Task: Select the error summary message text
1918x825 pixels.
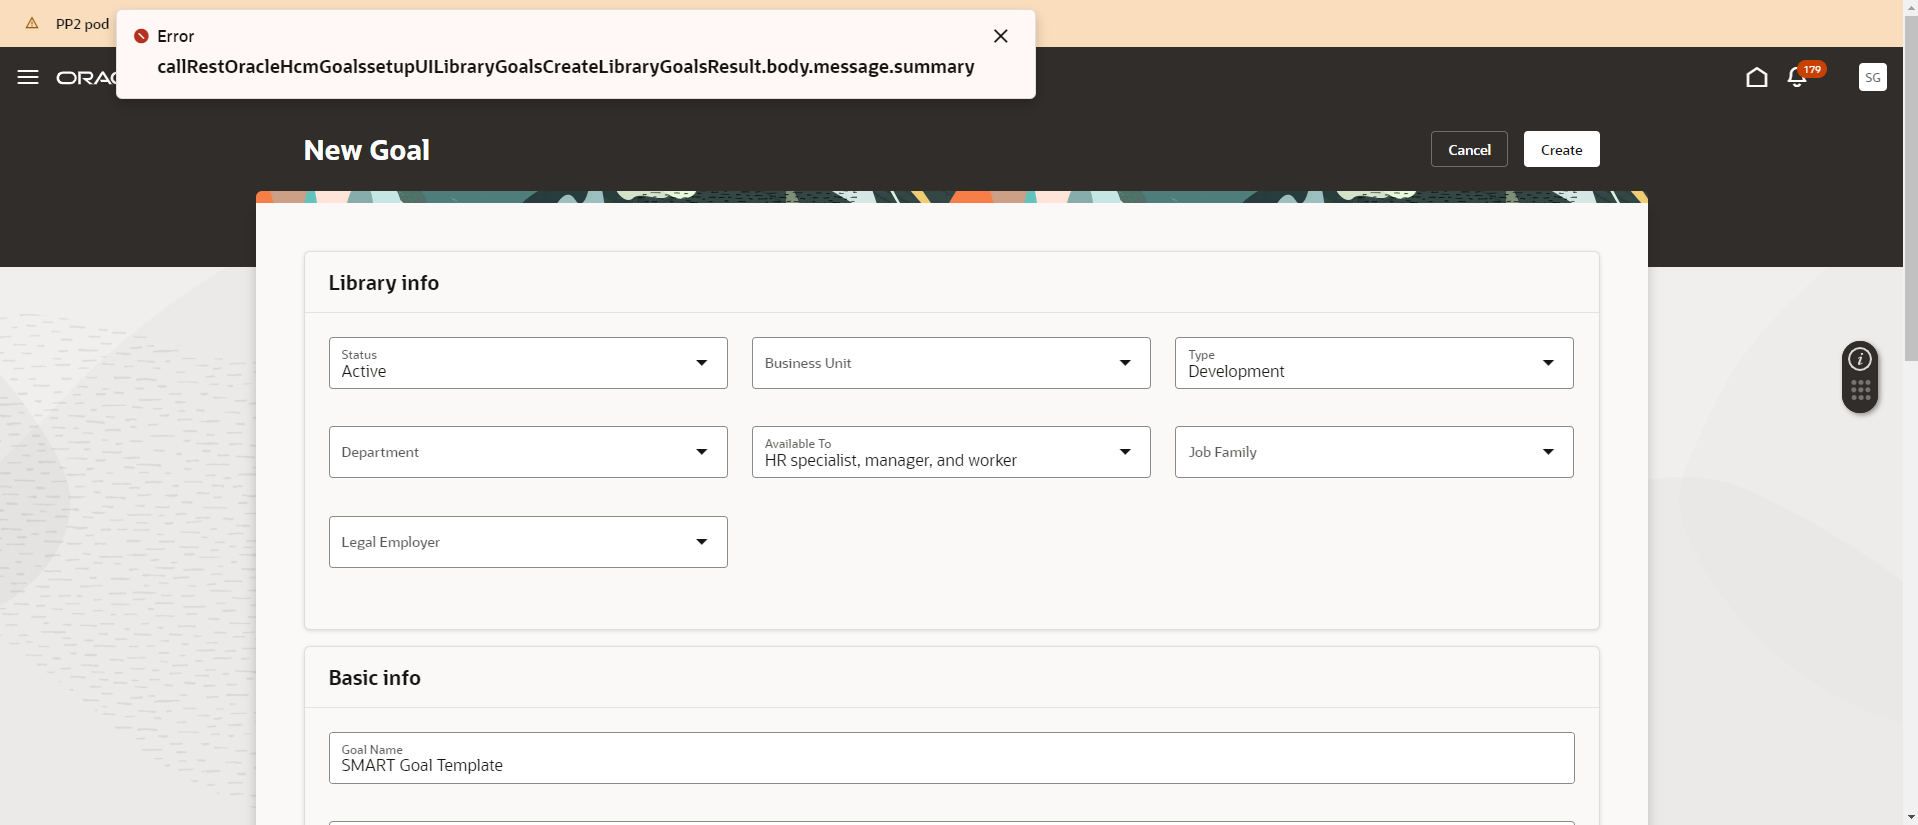Action: (x=566, y=67)
